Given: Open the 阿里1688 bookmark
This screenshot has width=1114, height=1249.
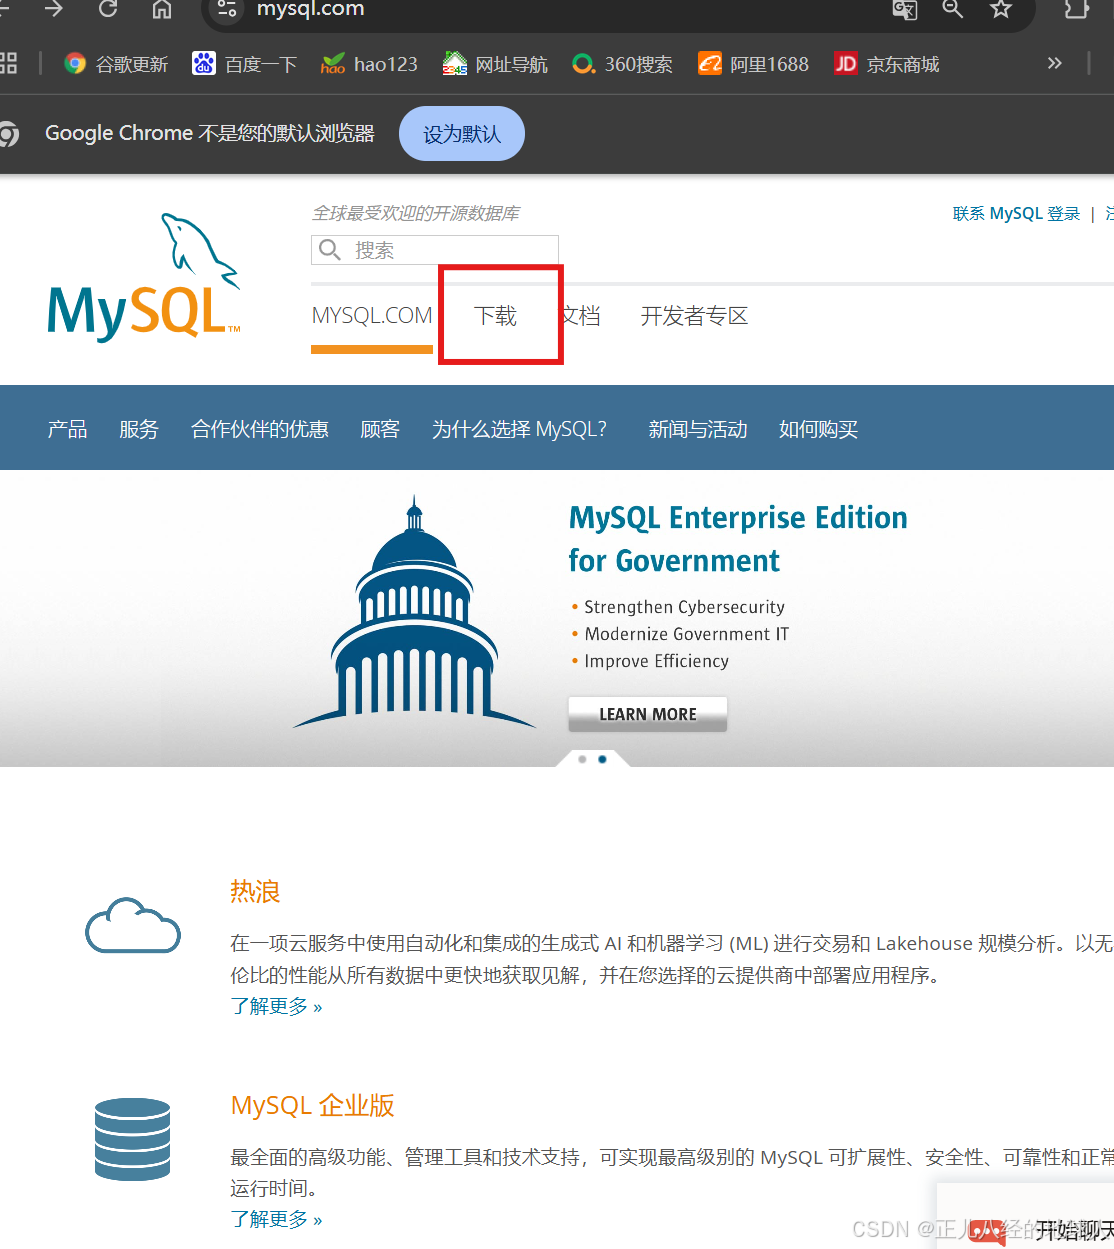Looking at the screenshot, I should coord(753,64).
